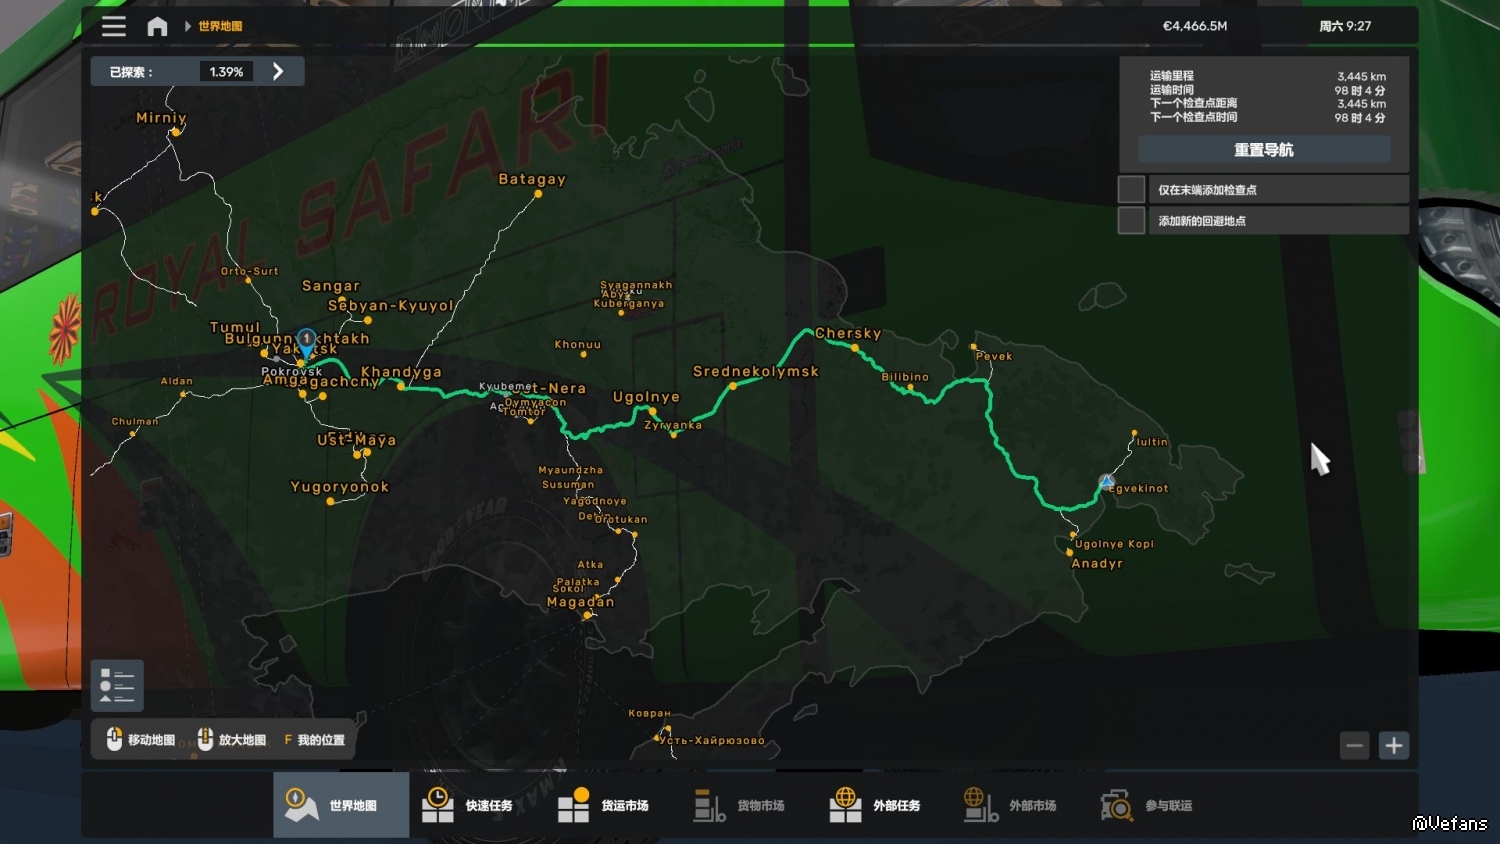Enable 添加新的回避地点 checkbox

pyautogui.click(x=1131, y=221)
